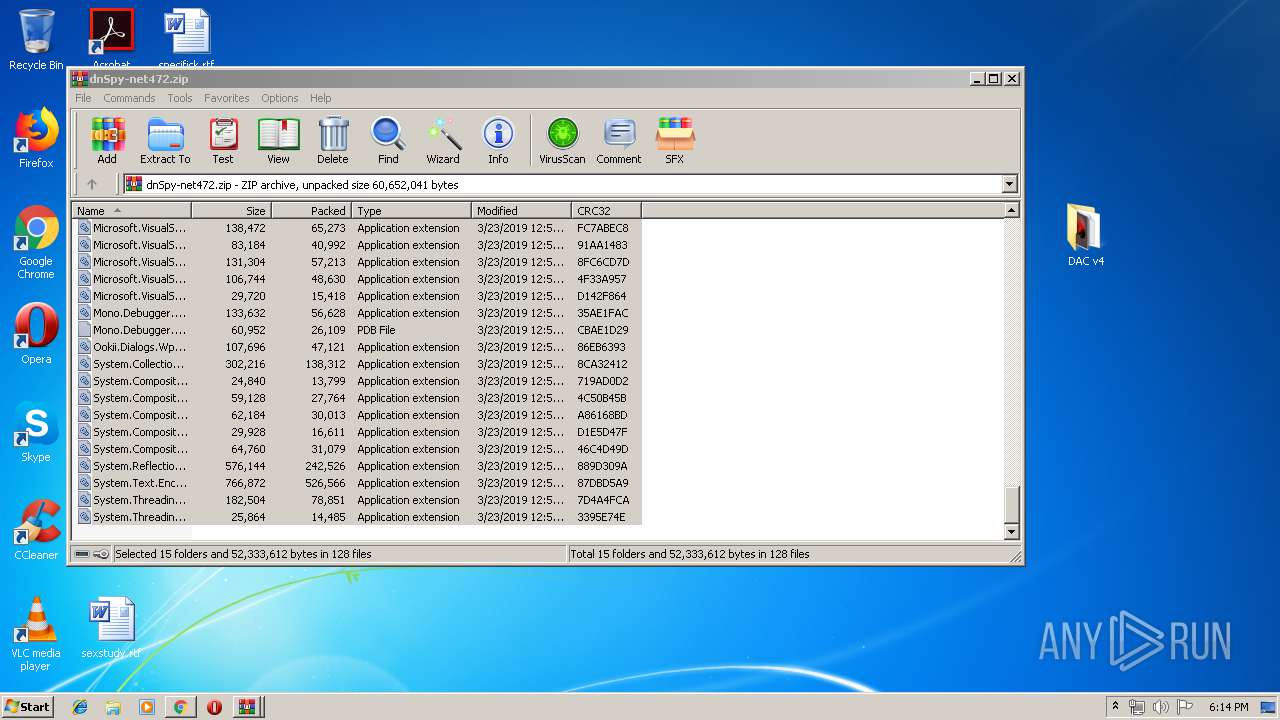1280x720 pixels.
Task: Open Windows Media Player taskbar icon
Action: [x=147, y=707]
